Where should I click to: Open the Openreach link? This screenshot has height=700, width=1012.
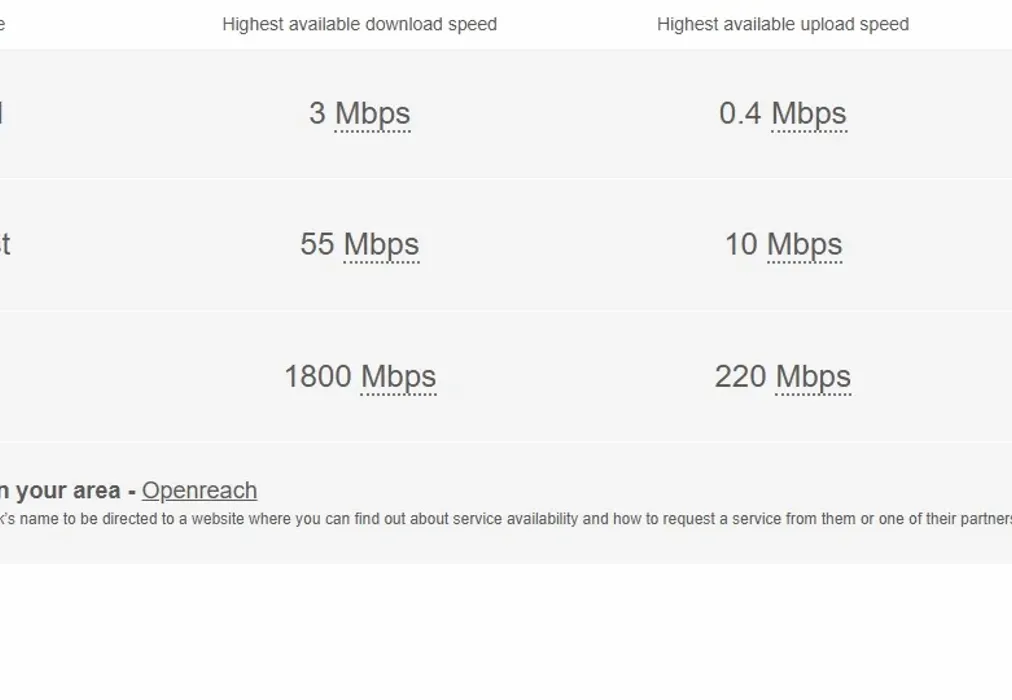[199, 491]
